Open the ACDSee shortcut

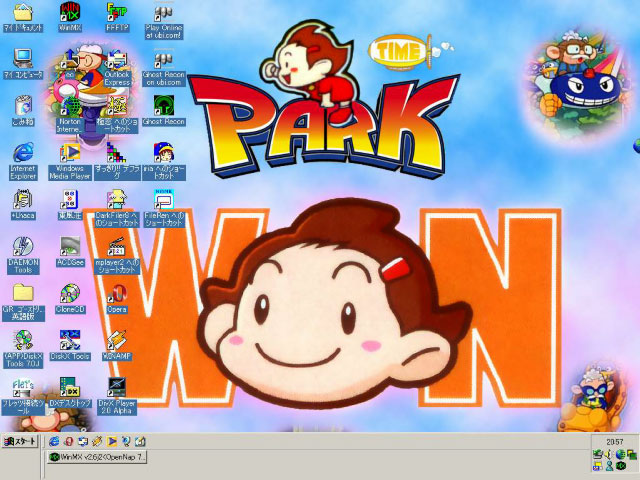[x=69, y=246]
